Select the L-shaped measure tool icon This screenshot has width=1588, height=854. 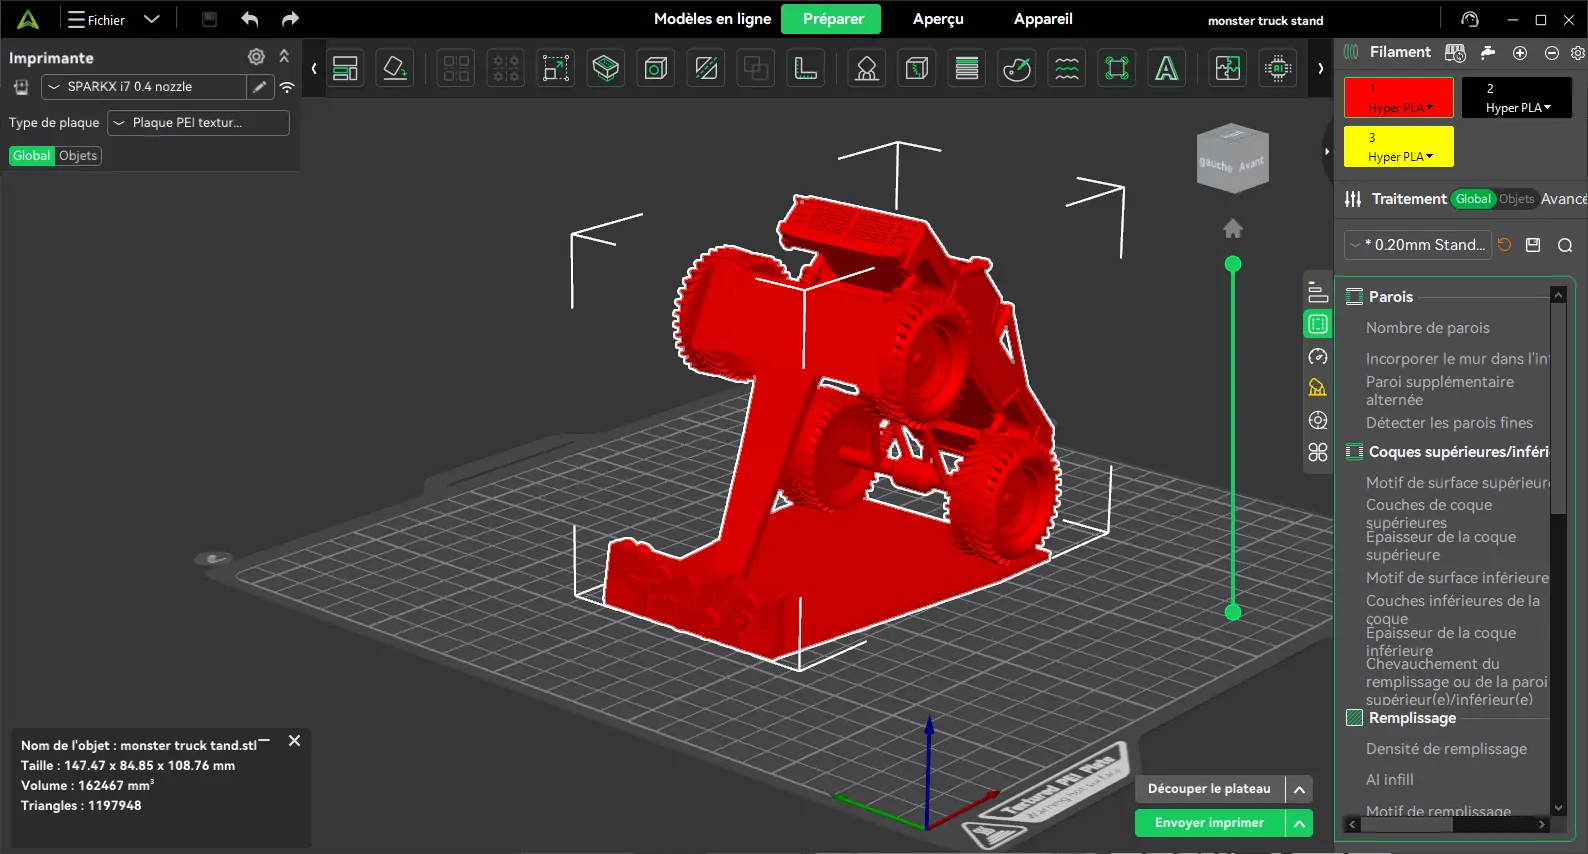point(806,68)
